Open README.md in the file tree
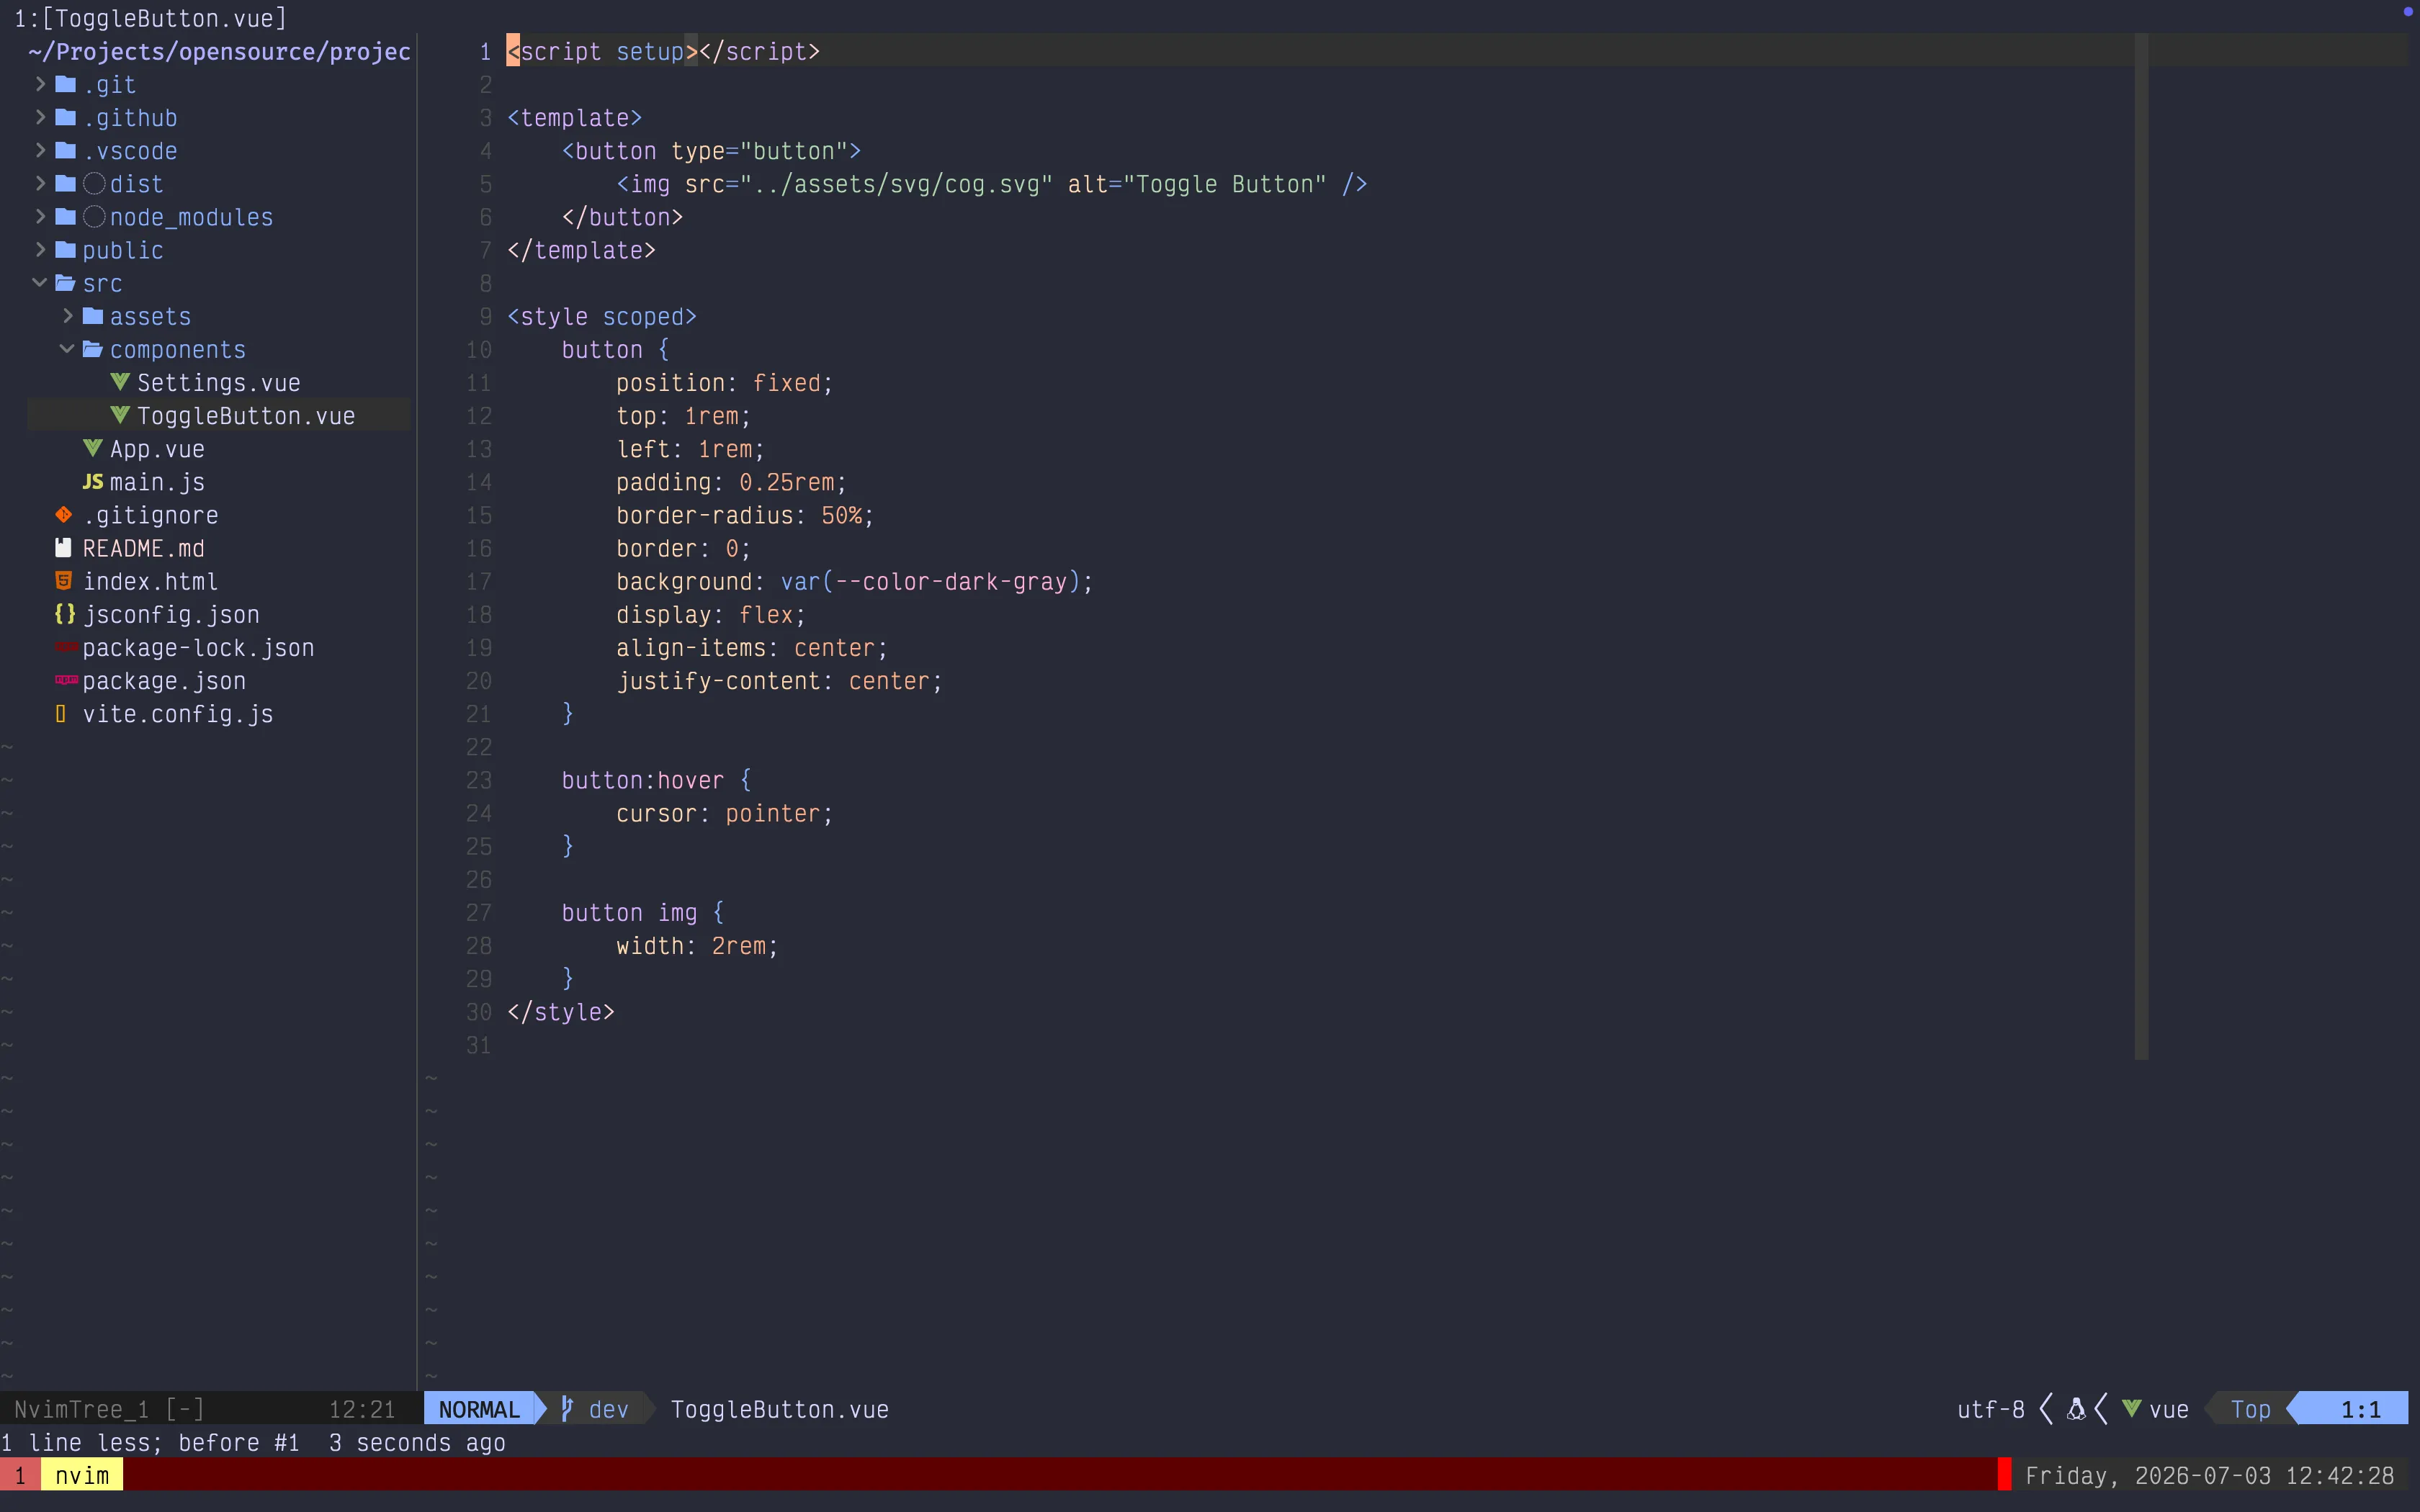Viewport: 2420px width, 1512px height. point(144,548)
